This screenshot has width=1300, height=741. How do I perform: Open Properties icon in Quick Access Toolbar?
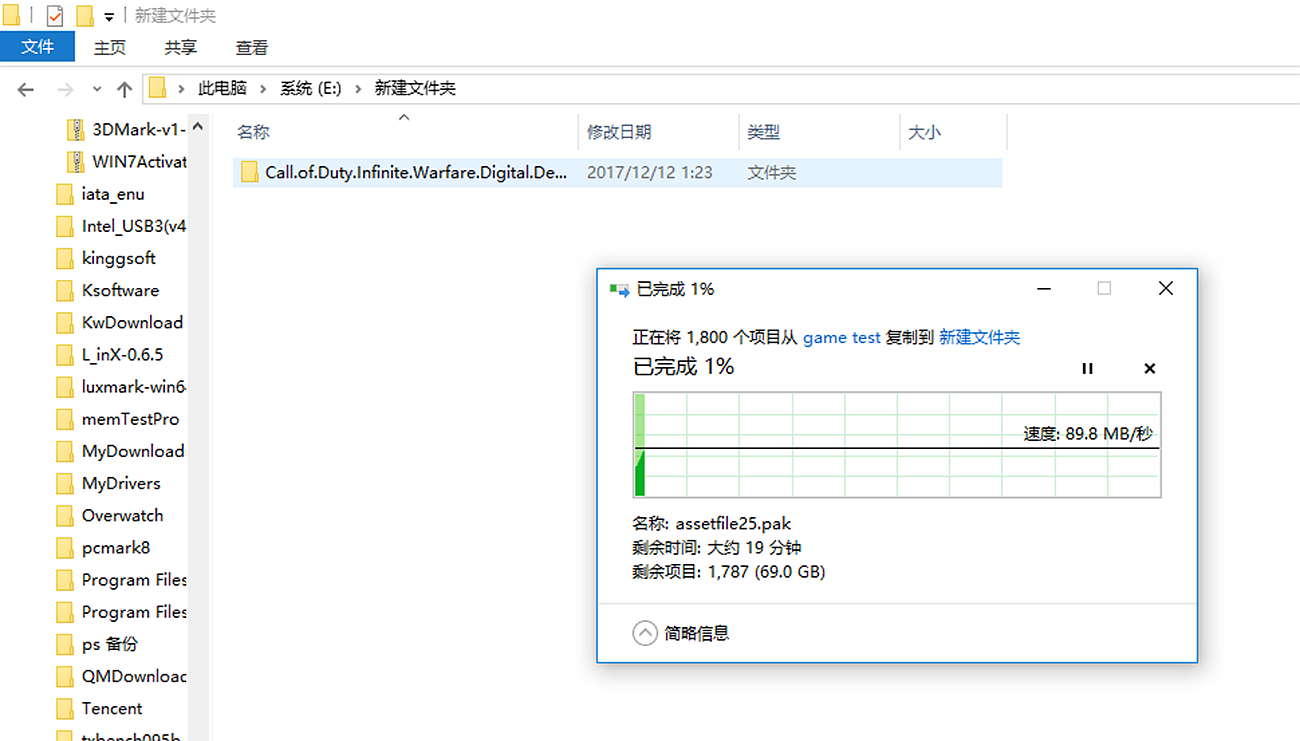55,14
